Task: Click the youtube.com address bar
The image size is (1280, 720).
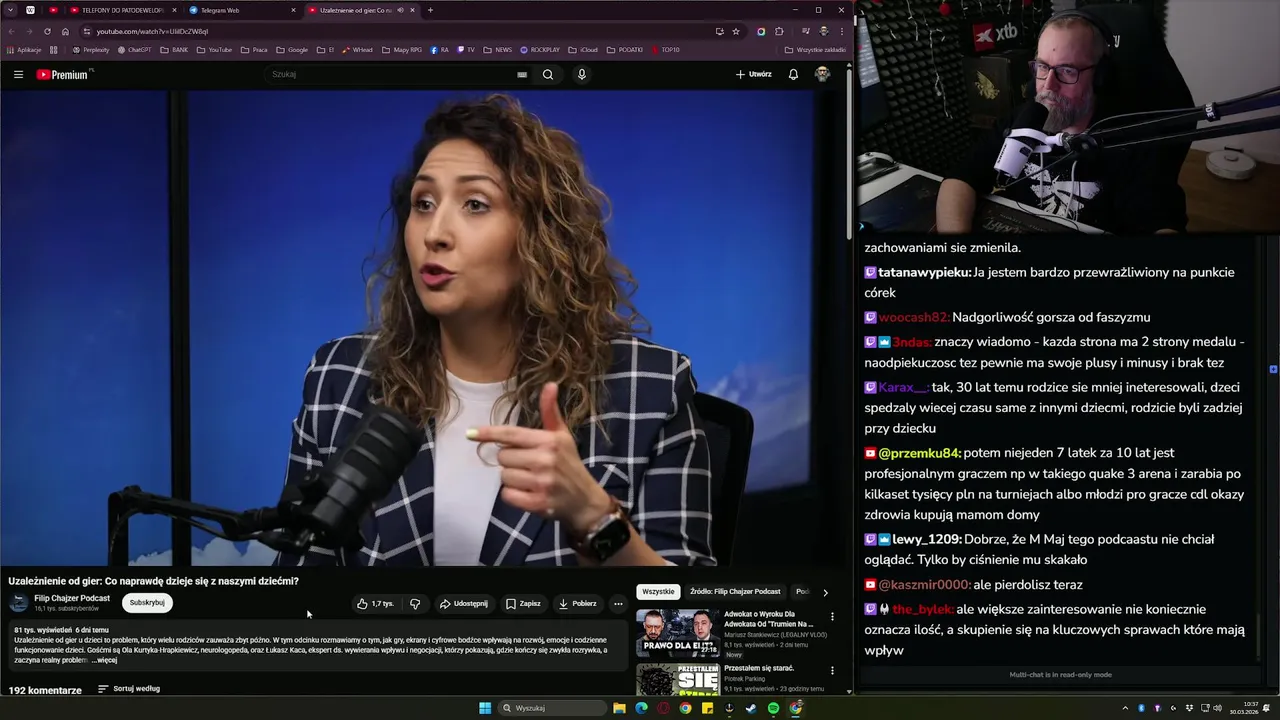Action: 400,31
